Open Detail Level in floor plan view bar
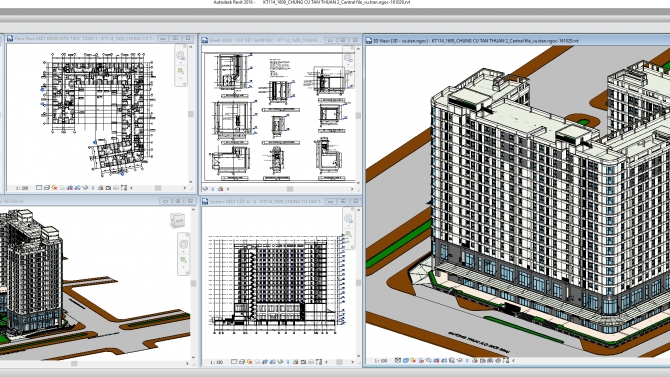This screenshot has height=377, width=670. (x=39, y=188)
